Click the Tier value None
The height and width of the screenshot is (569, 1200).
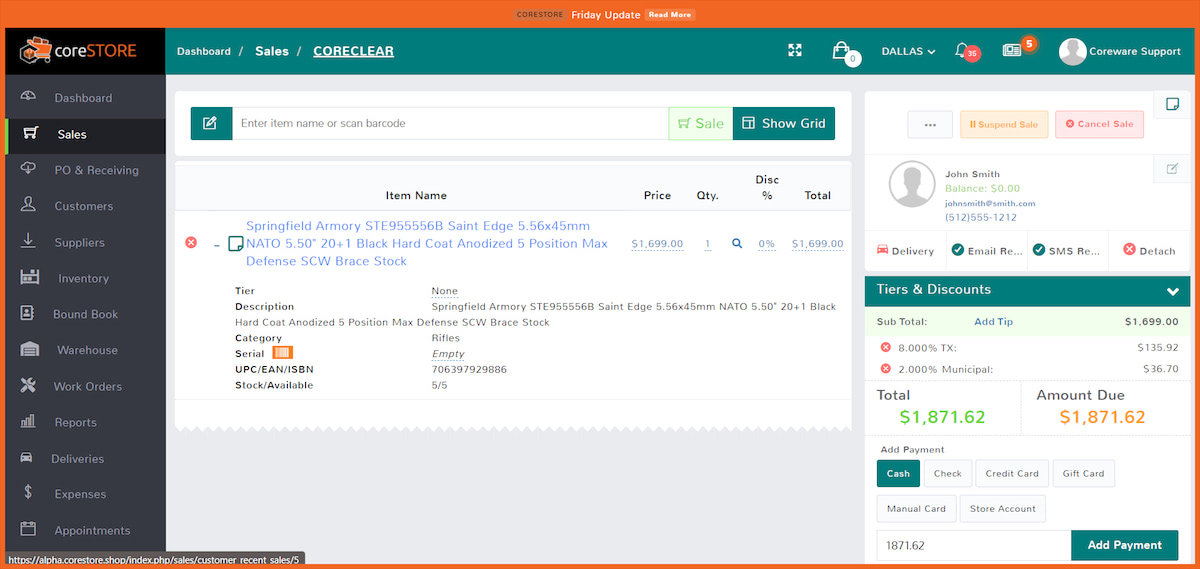coord(445,291)
